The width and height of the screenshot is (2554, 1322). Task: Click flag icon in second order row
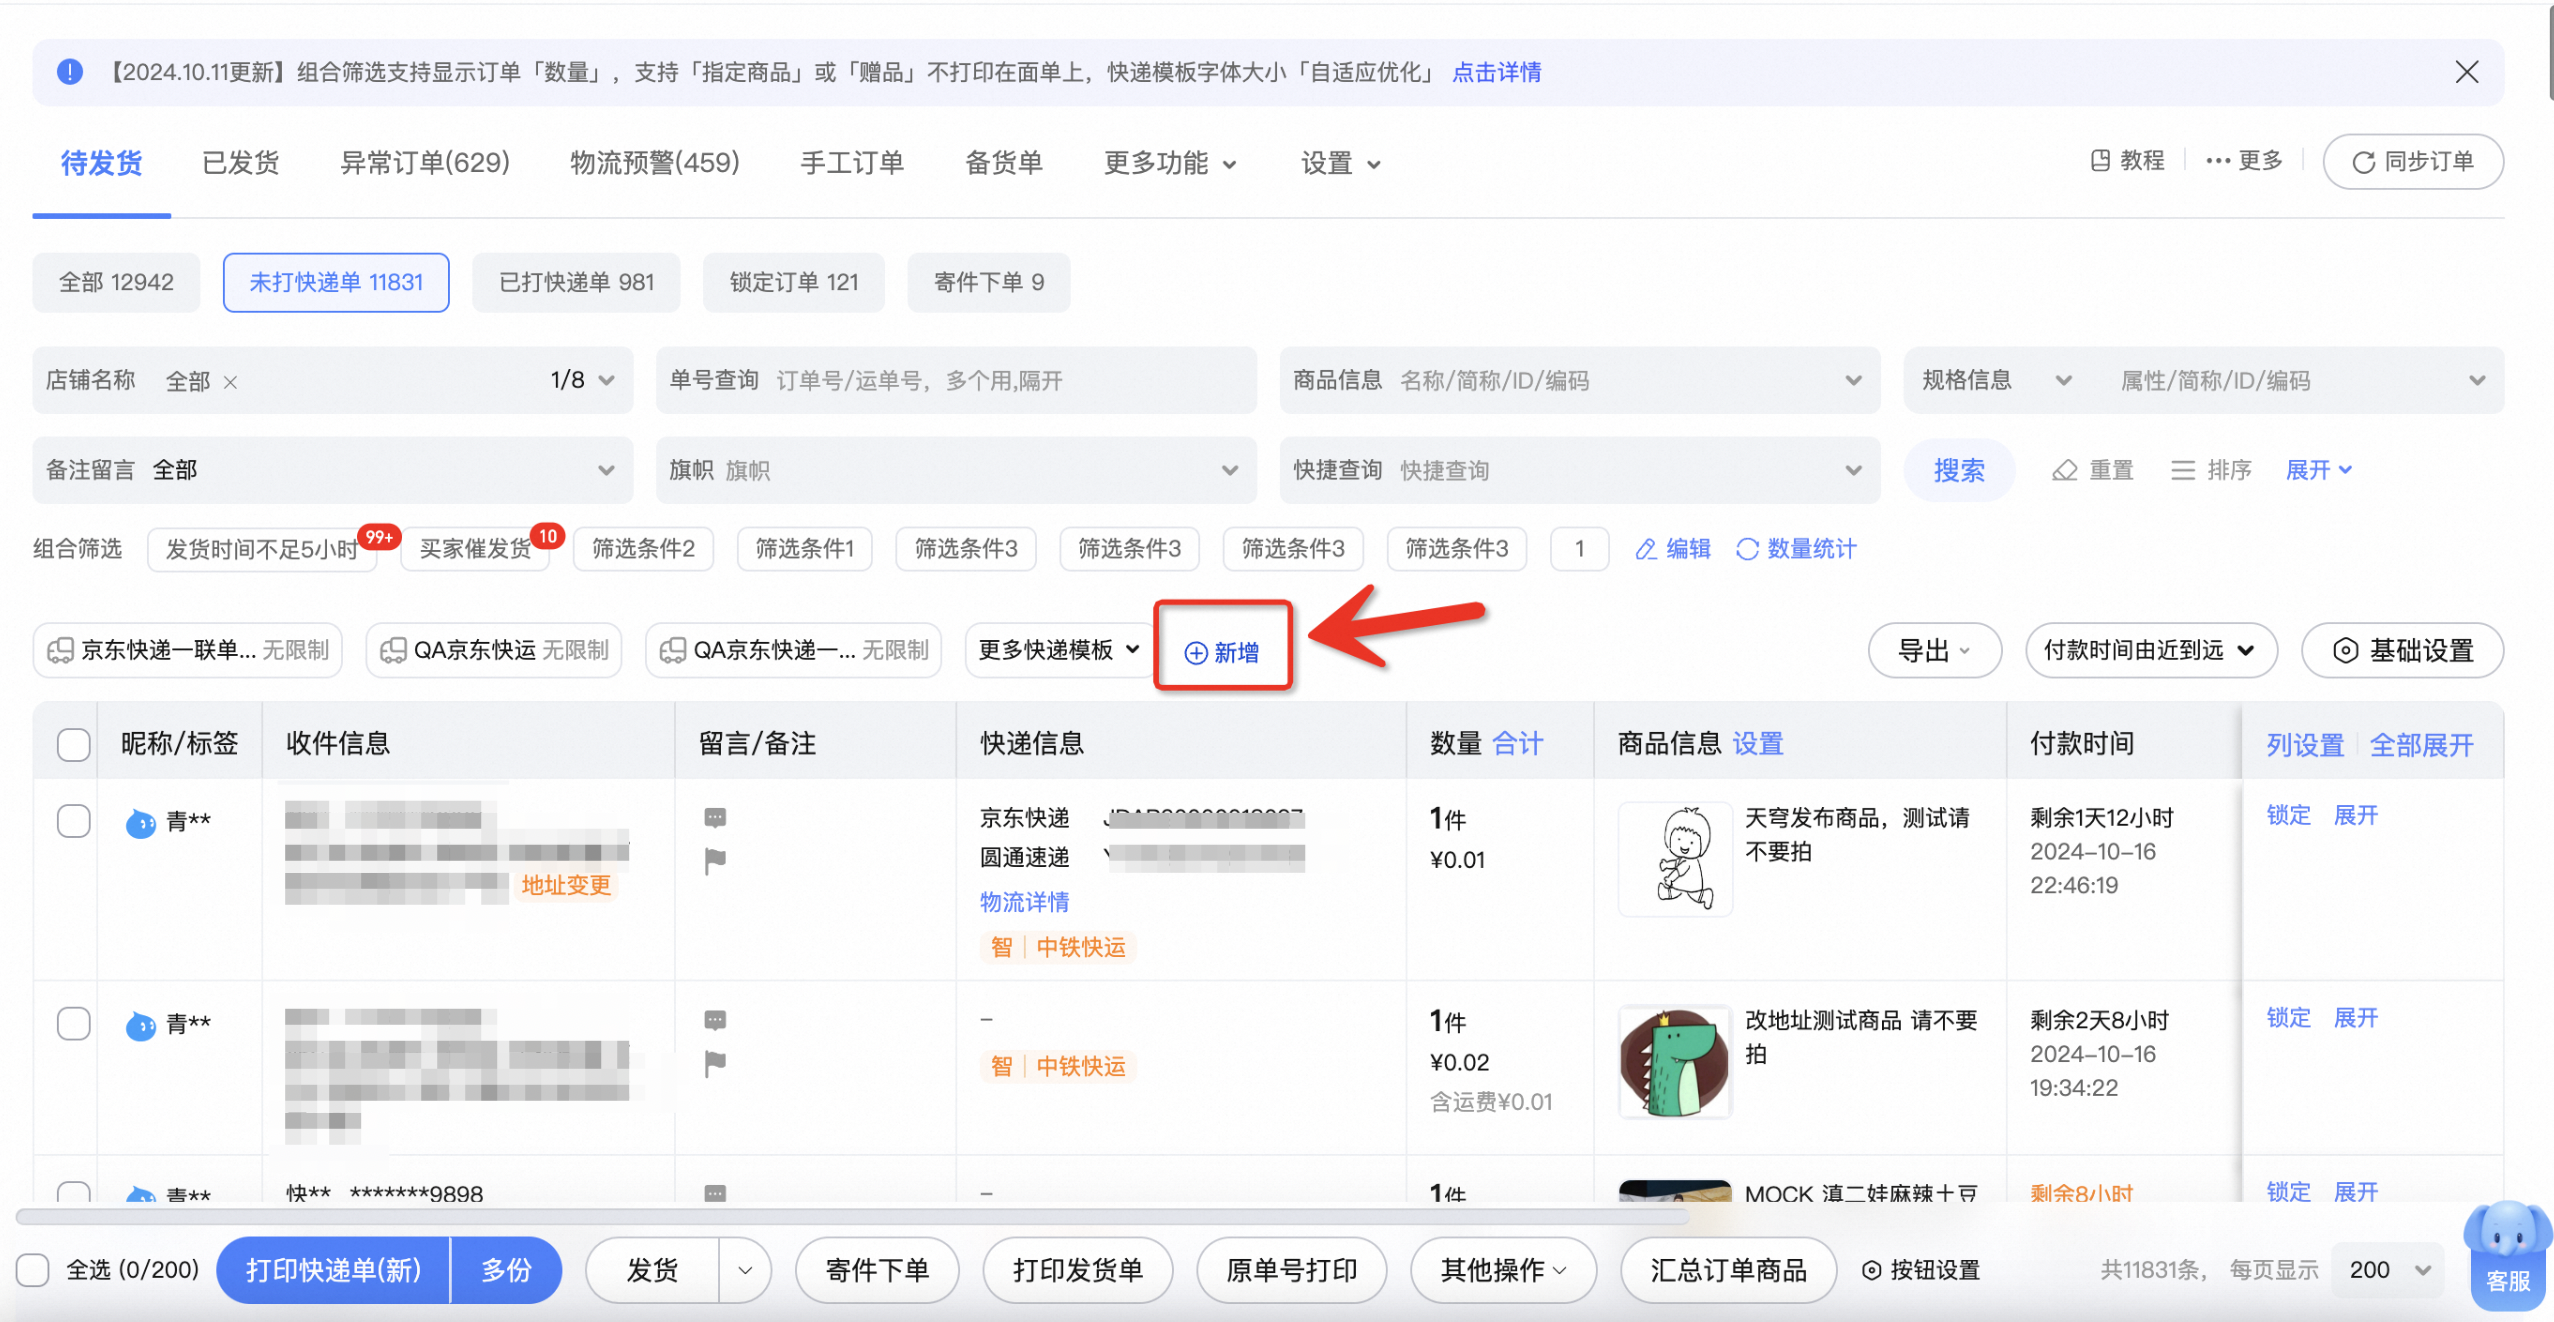[x=715, y=1063]
